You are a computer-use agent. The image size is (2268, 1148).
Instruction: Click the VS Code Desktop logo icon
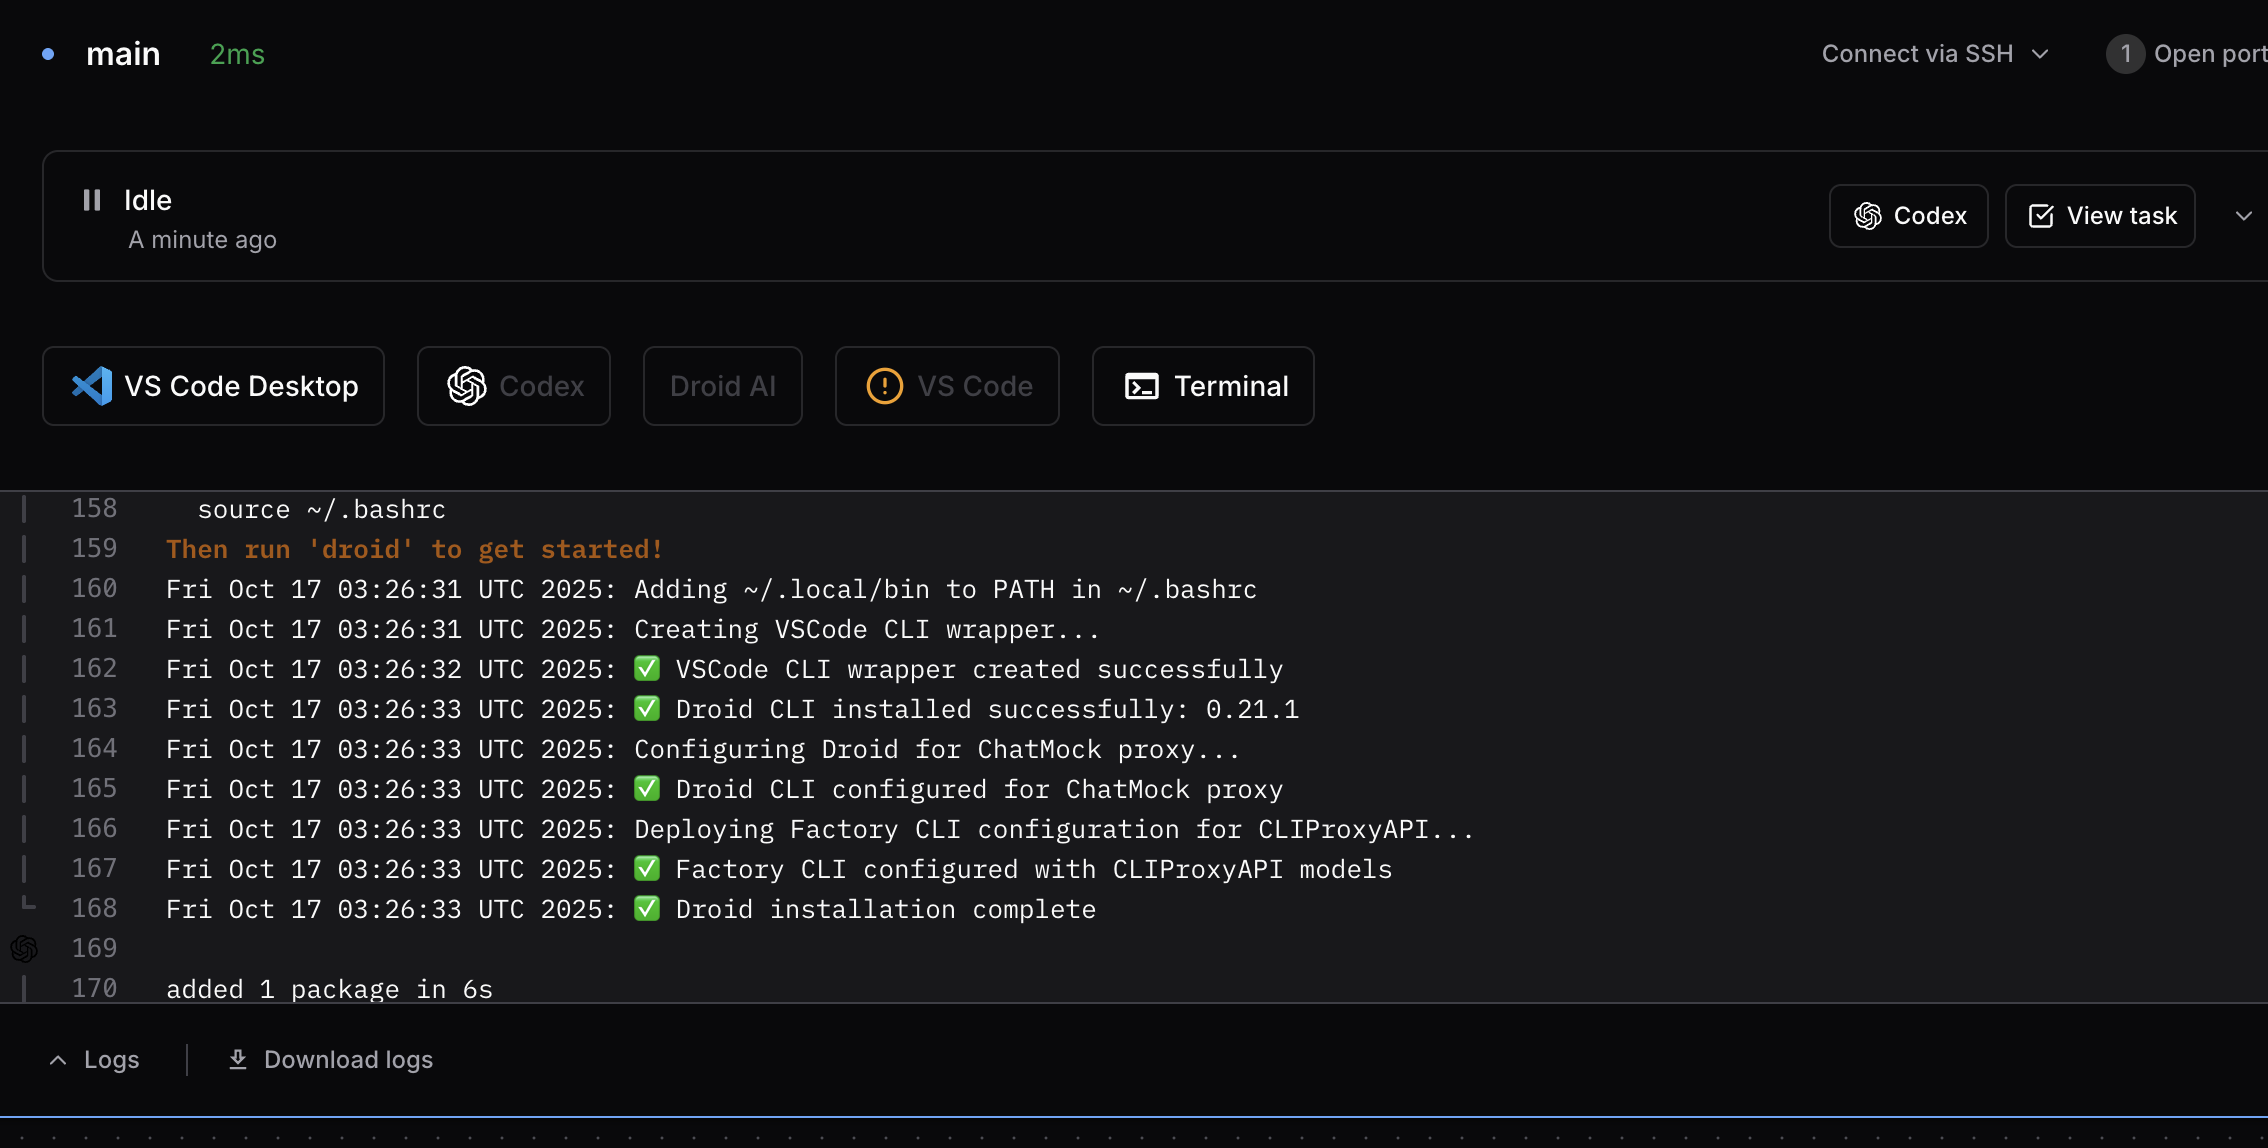coord(92,386)
